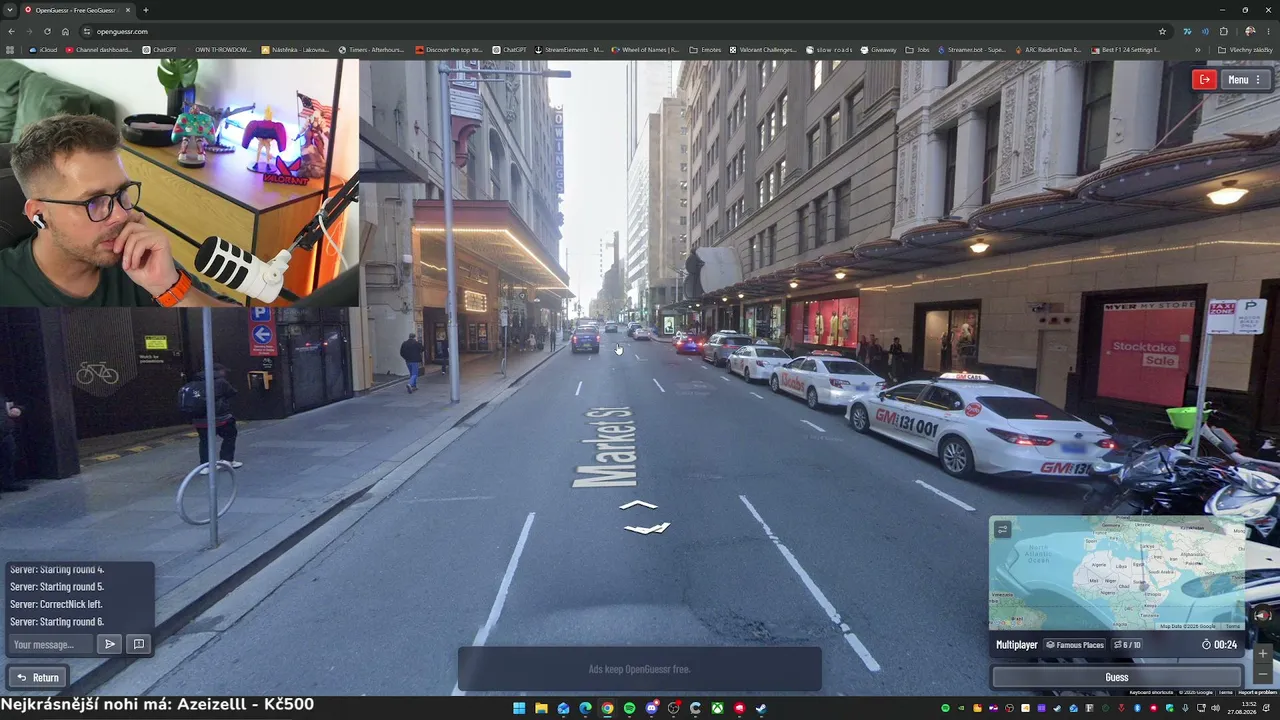Open Spotify from taskbar

tap(629, 708)
